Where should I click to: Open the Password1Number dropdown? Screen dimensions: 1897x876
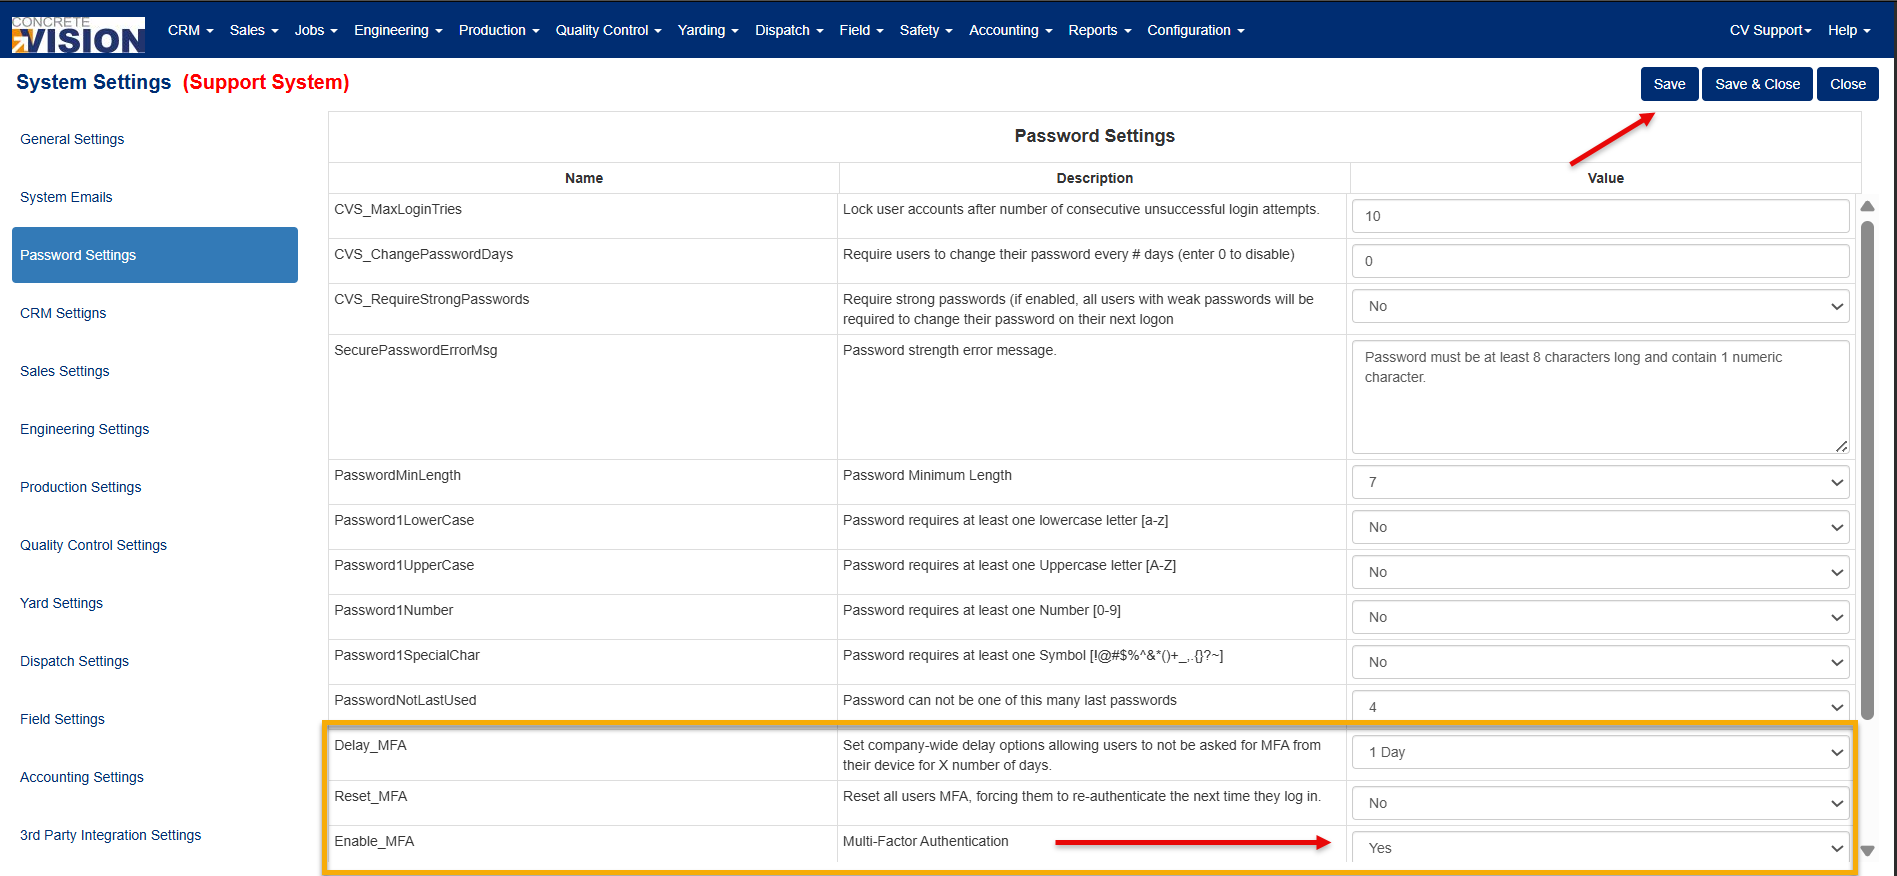tap(1600, 617)
